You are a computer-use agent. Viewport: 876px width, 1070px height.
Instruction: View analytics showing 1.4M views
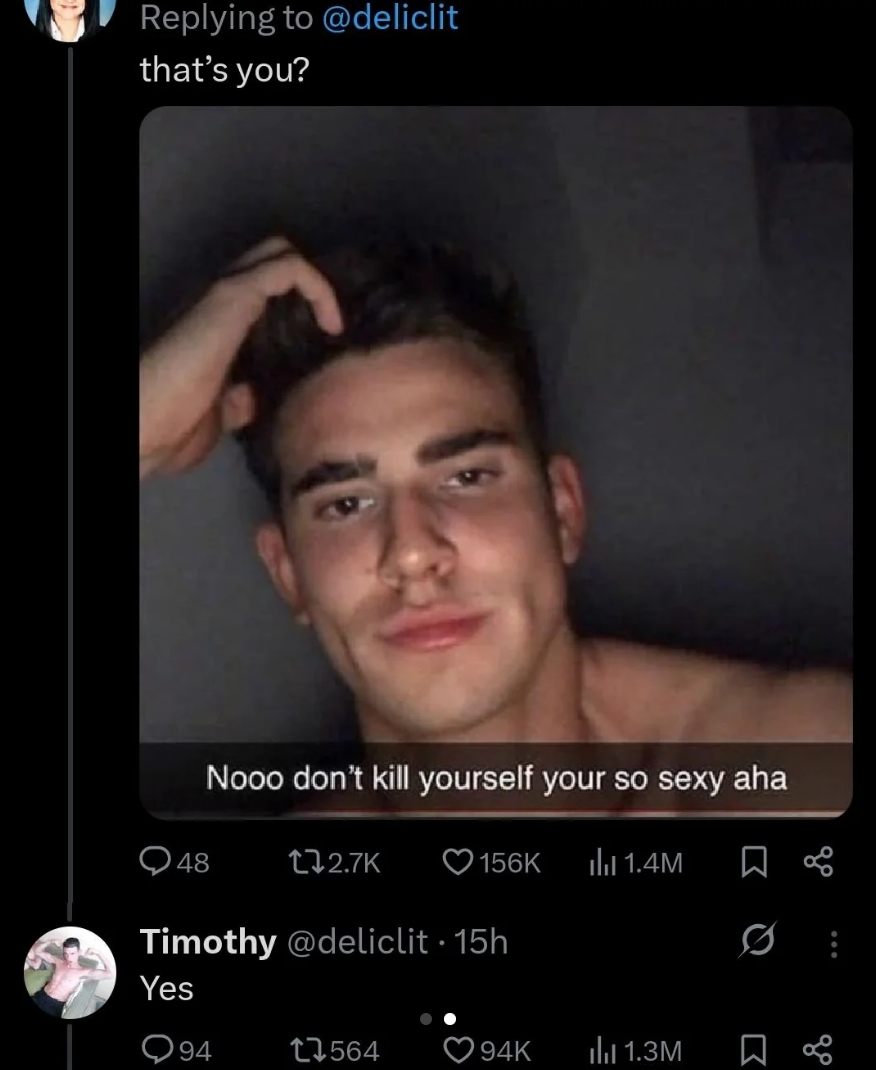[635, 863]
